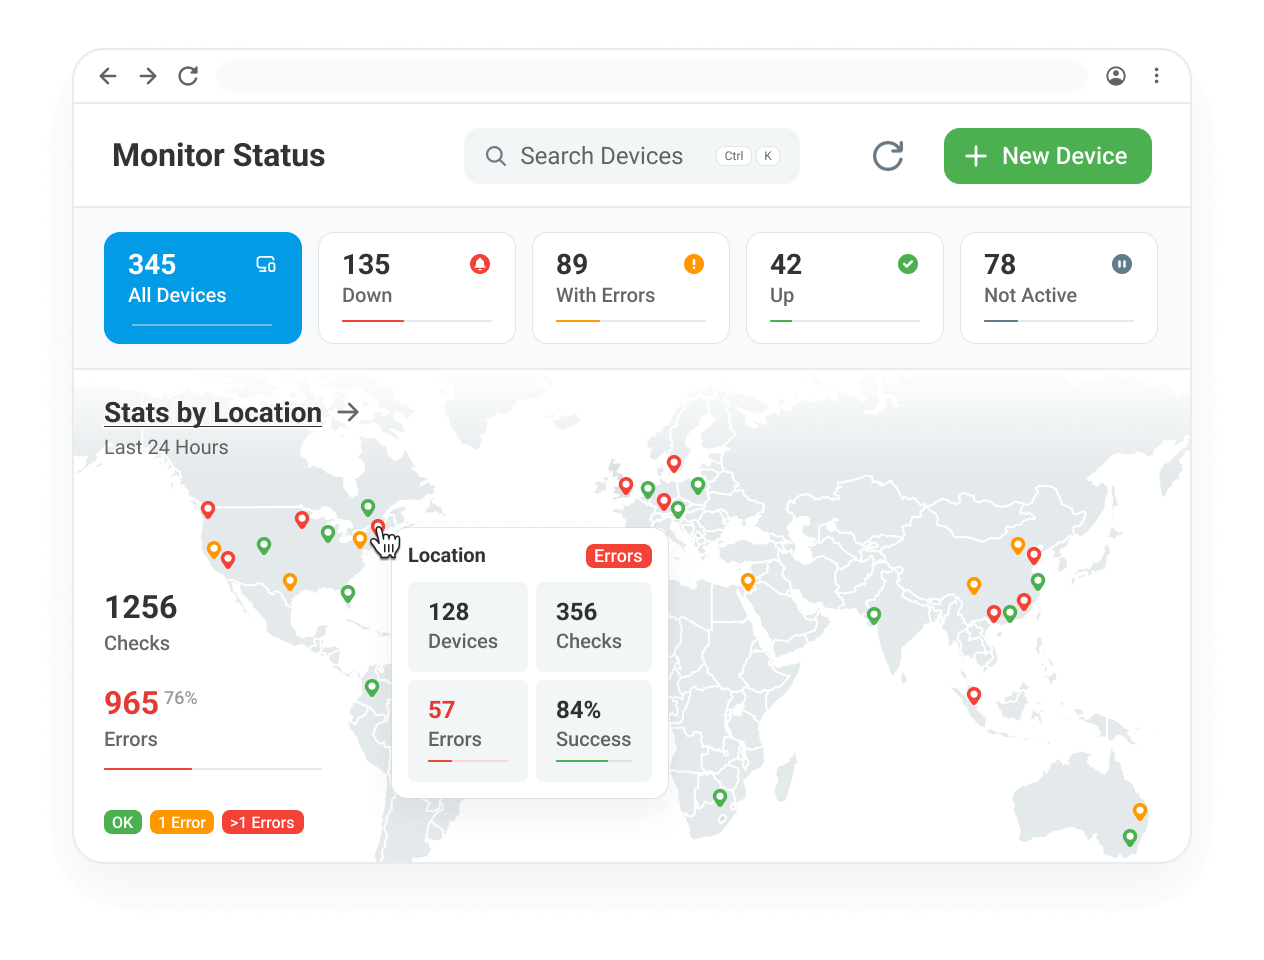Click the red map pin in Singapore region
The height and width of the screenshot is (960, 1264).
pos(974,695)
